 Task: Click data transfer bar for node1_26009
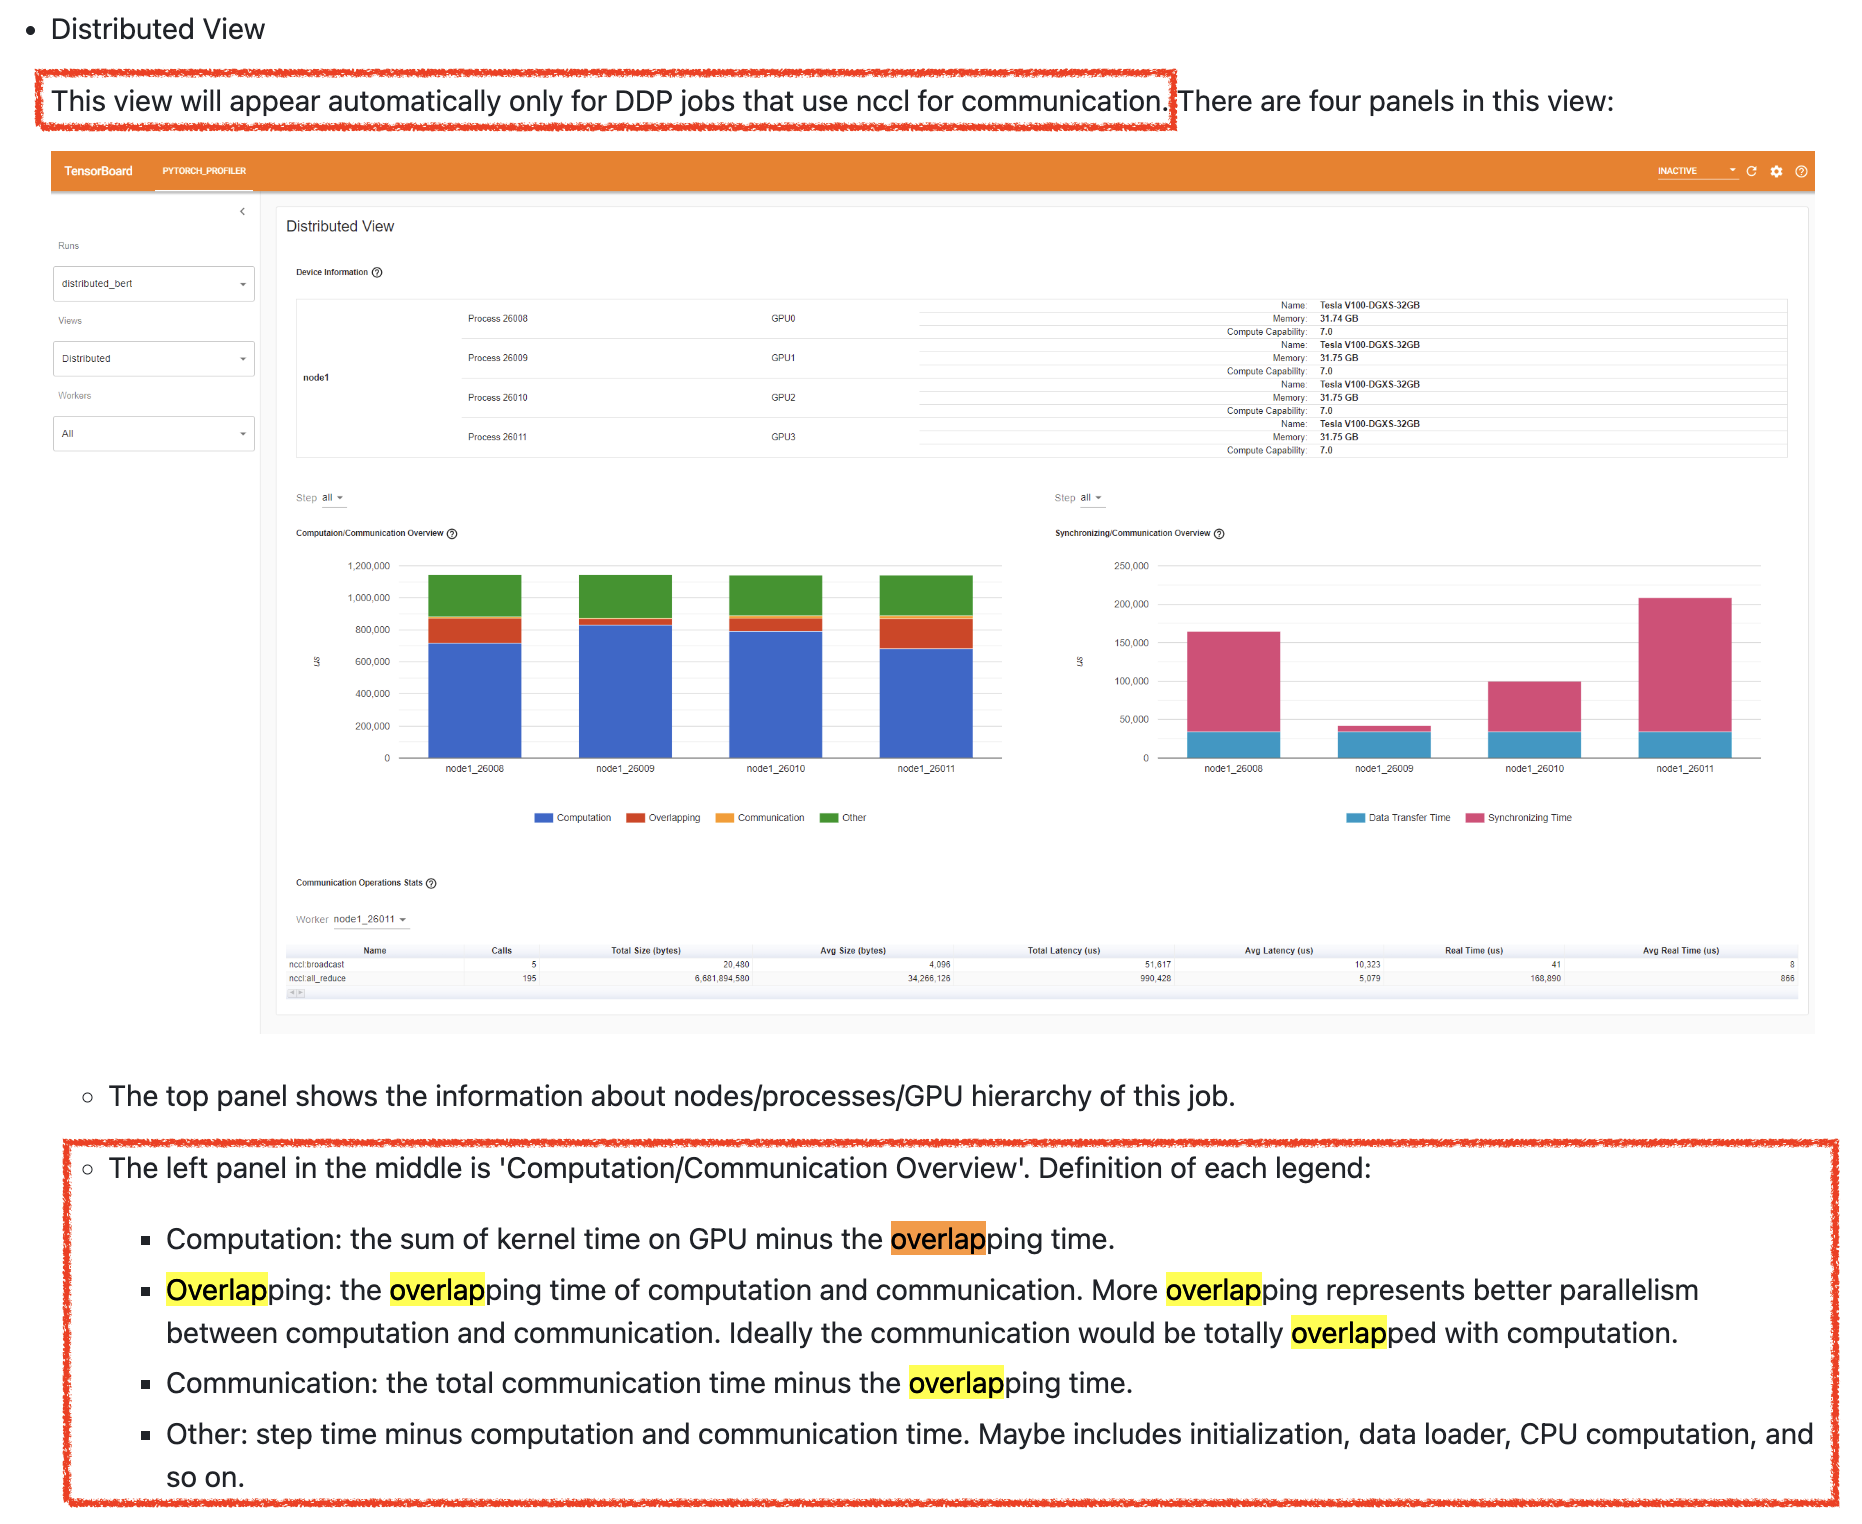[x=1384, y=745]
